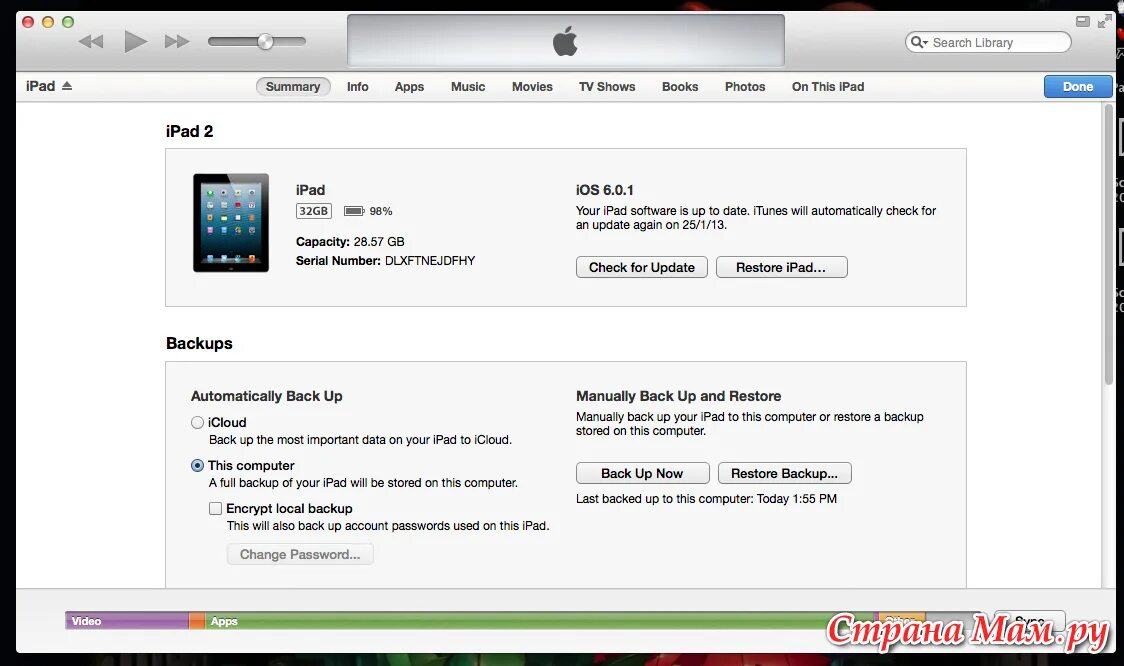1124x666 pixels.
Task: Click the vertical scrollbar thumb
Action: 1108,244
